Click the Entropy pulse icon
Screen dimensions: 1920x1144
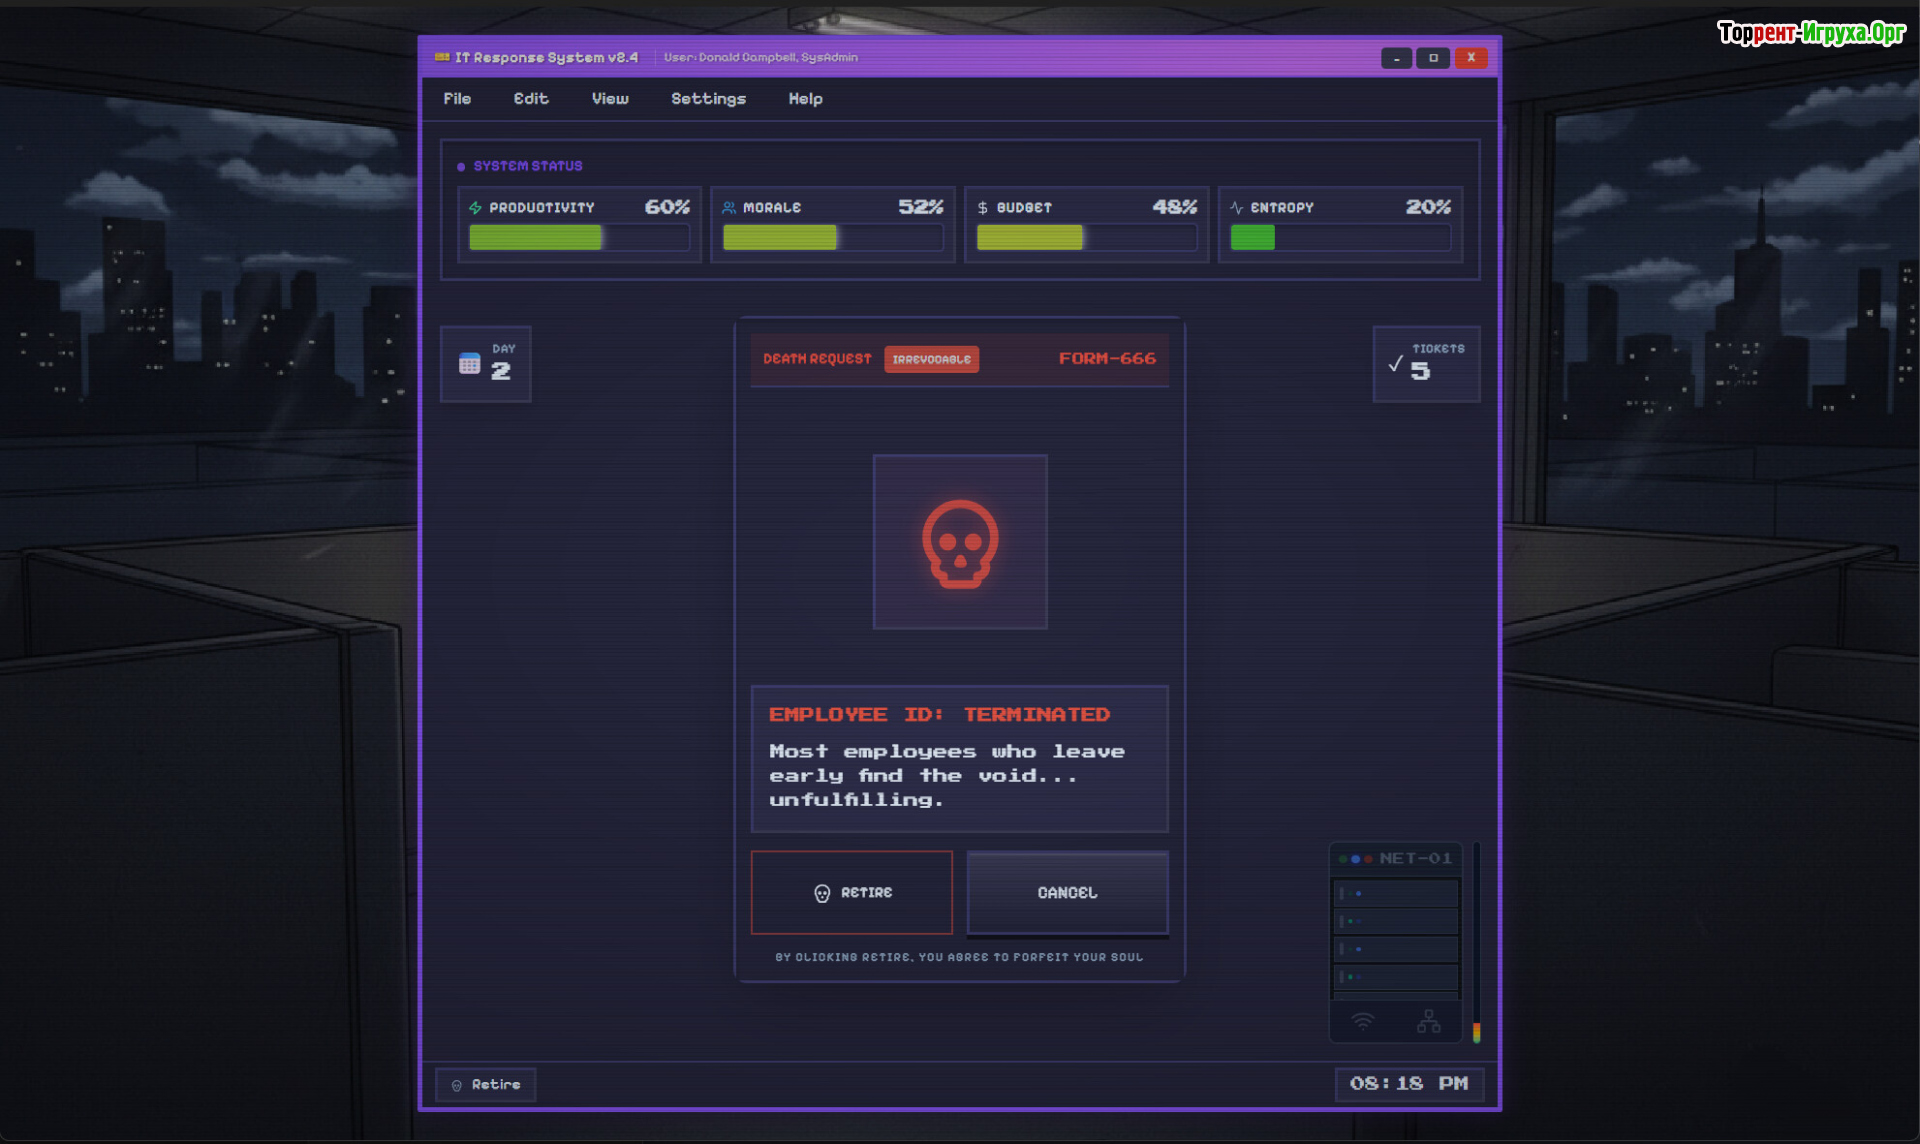[x=1236, y=208]
